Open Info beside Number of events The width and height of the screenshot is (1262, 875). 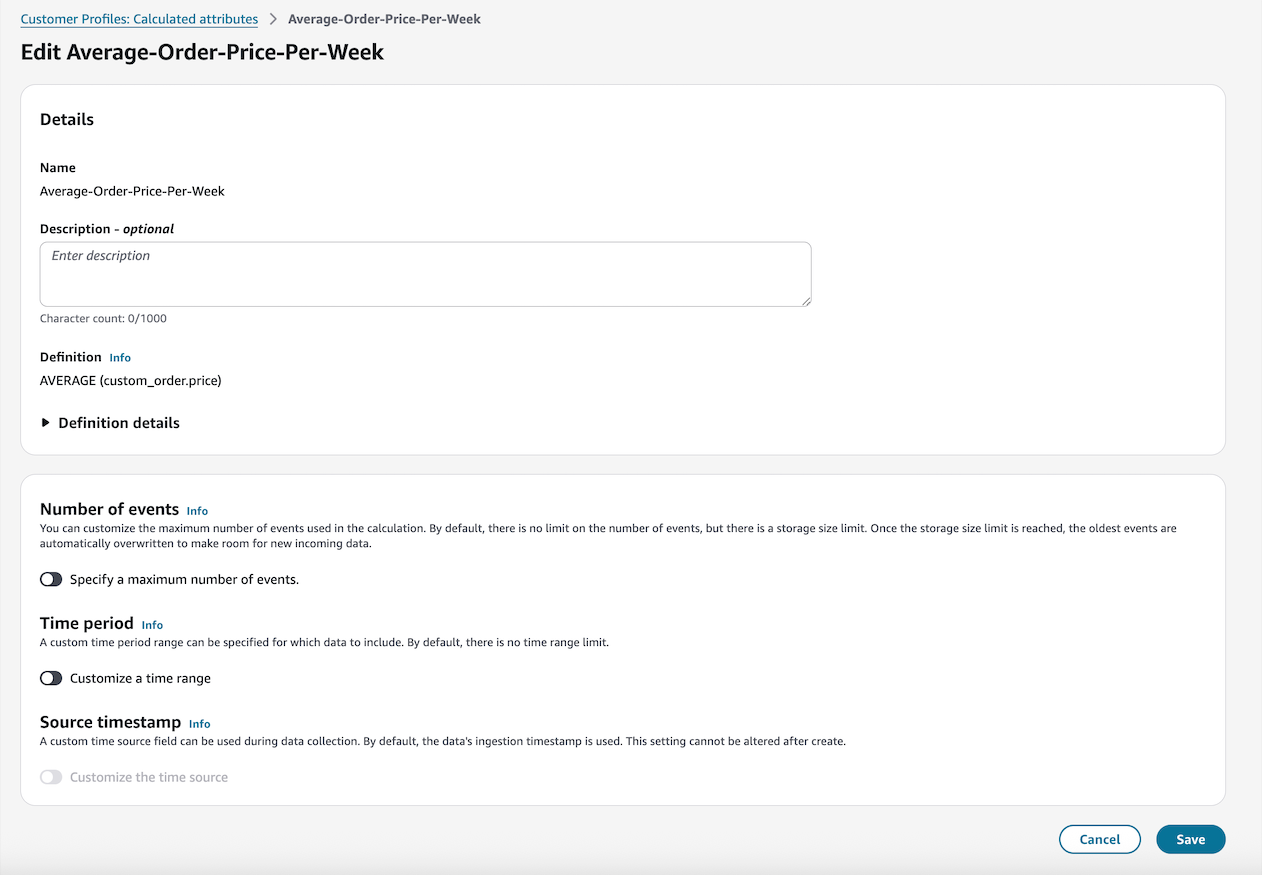pos(197,511)
